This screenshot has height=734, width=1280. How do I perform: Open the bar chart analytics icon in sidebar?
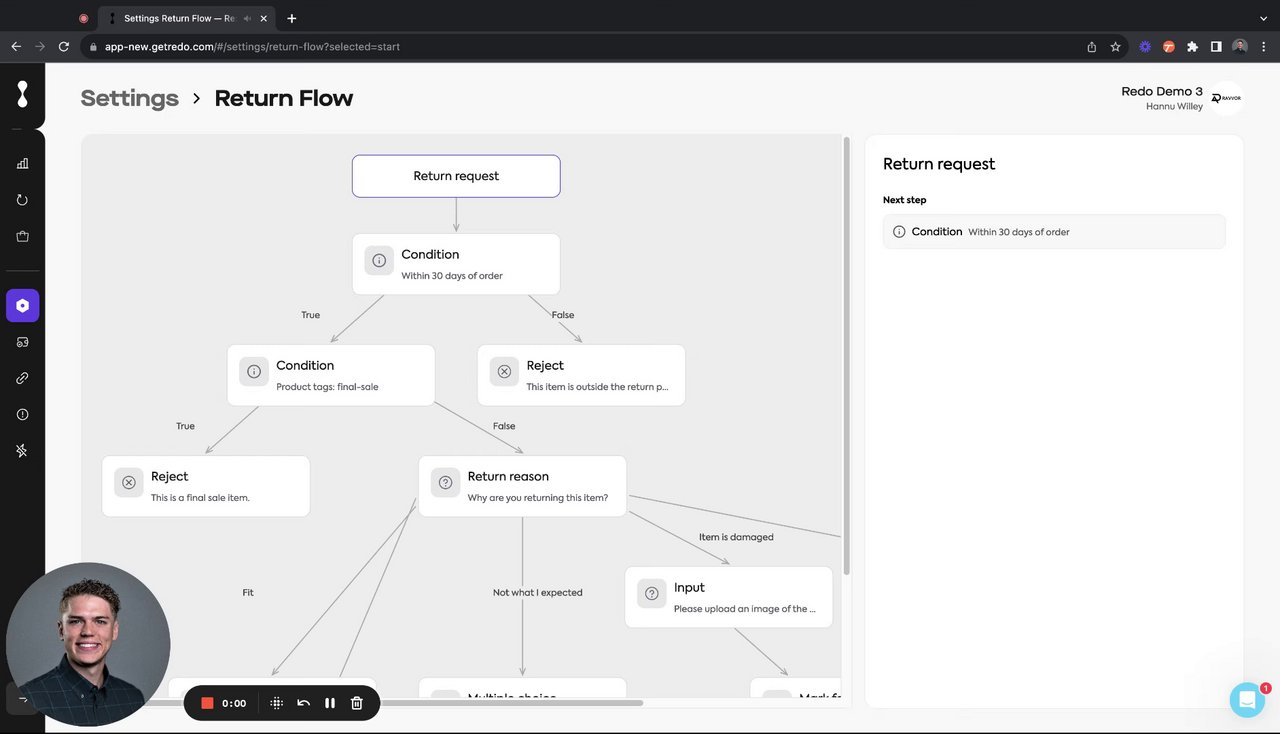[x=22, y=164]
